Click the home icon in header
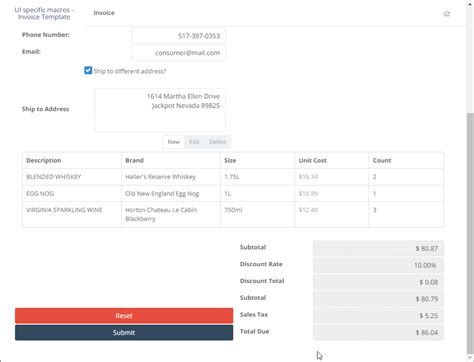 pos(447,14)
